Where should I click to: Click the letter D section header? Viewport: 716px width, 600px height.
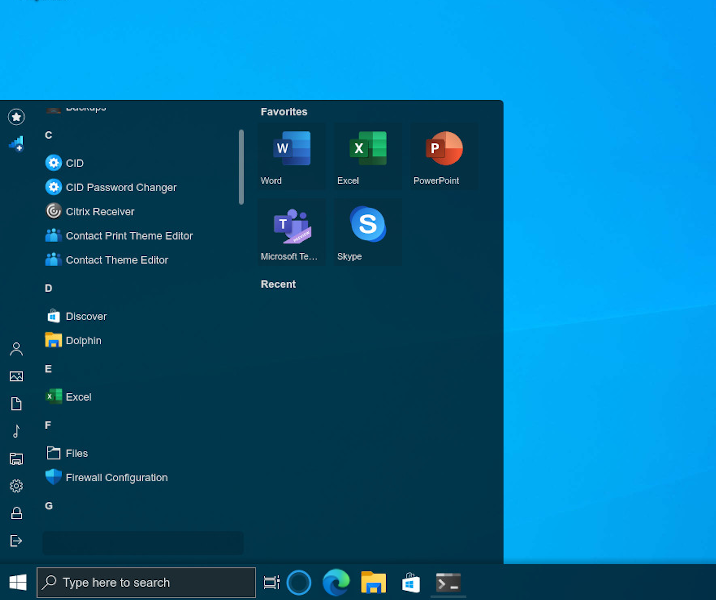point(49,289)
